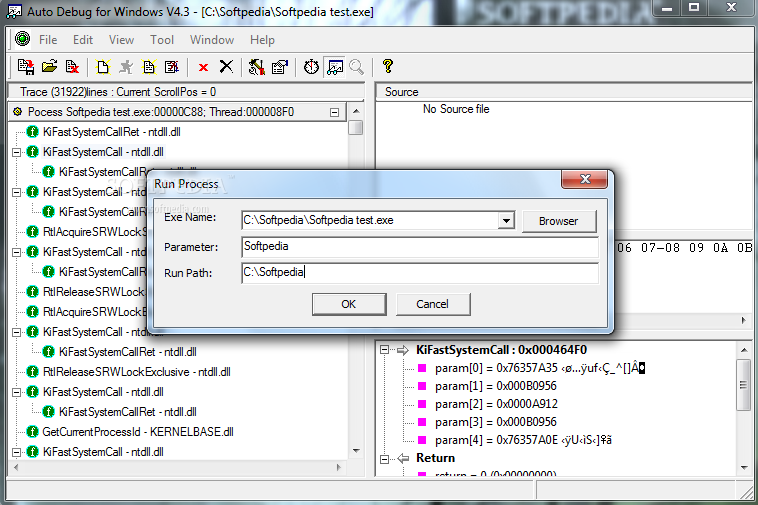The height and width of the screenshot is (505, 758).
Task: Click the document with checkmark toolbar icon
Action: coord(172,67)
